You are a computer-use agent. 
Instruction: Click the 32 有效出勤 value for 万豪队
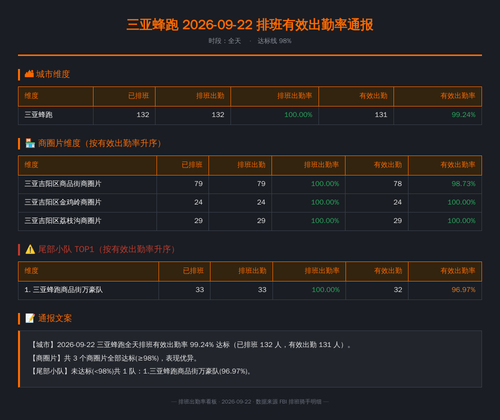coord(398,290)
